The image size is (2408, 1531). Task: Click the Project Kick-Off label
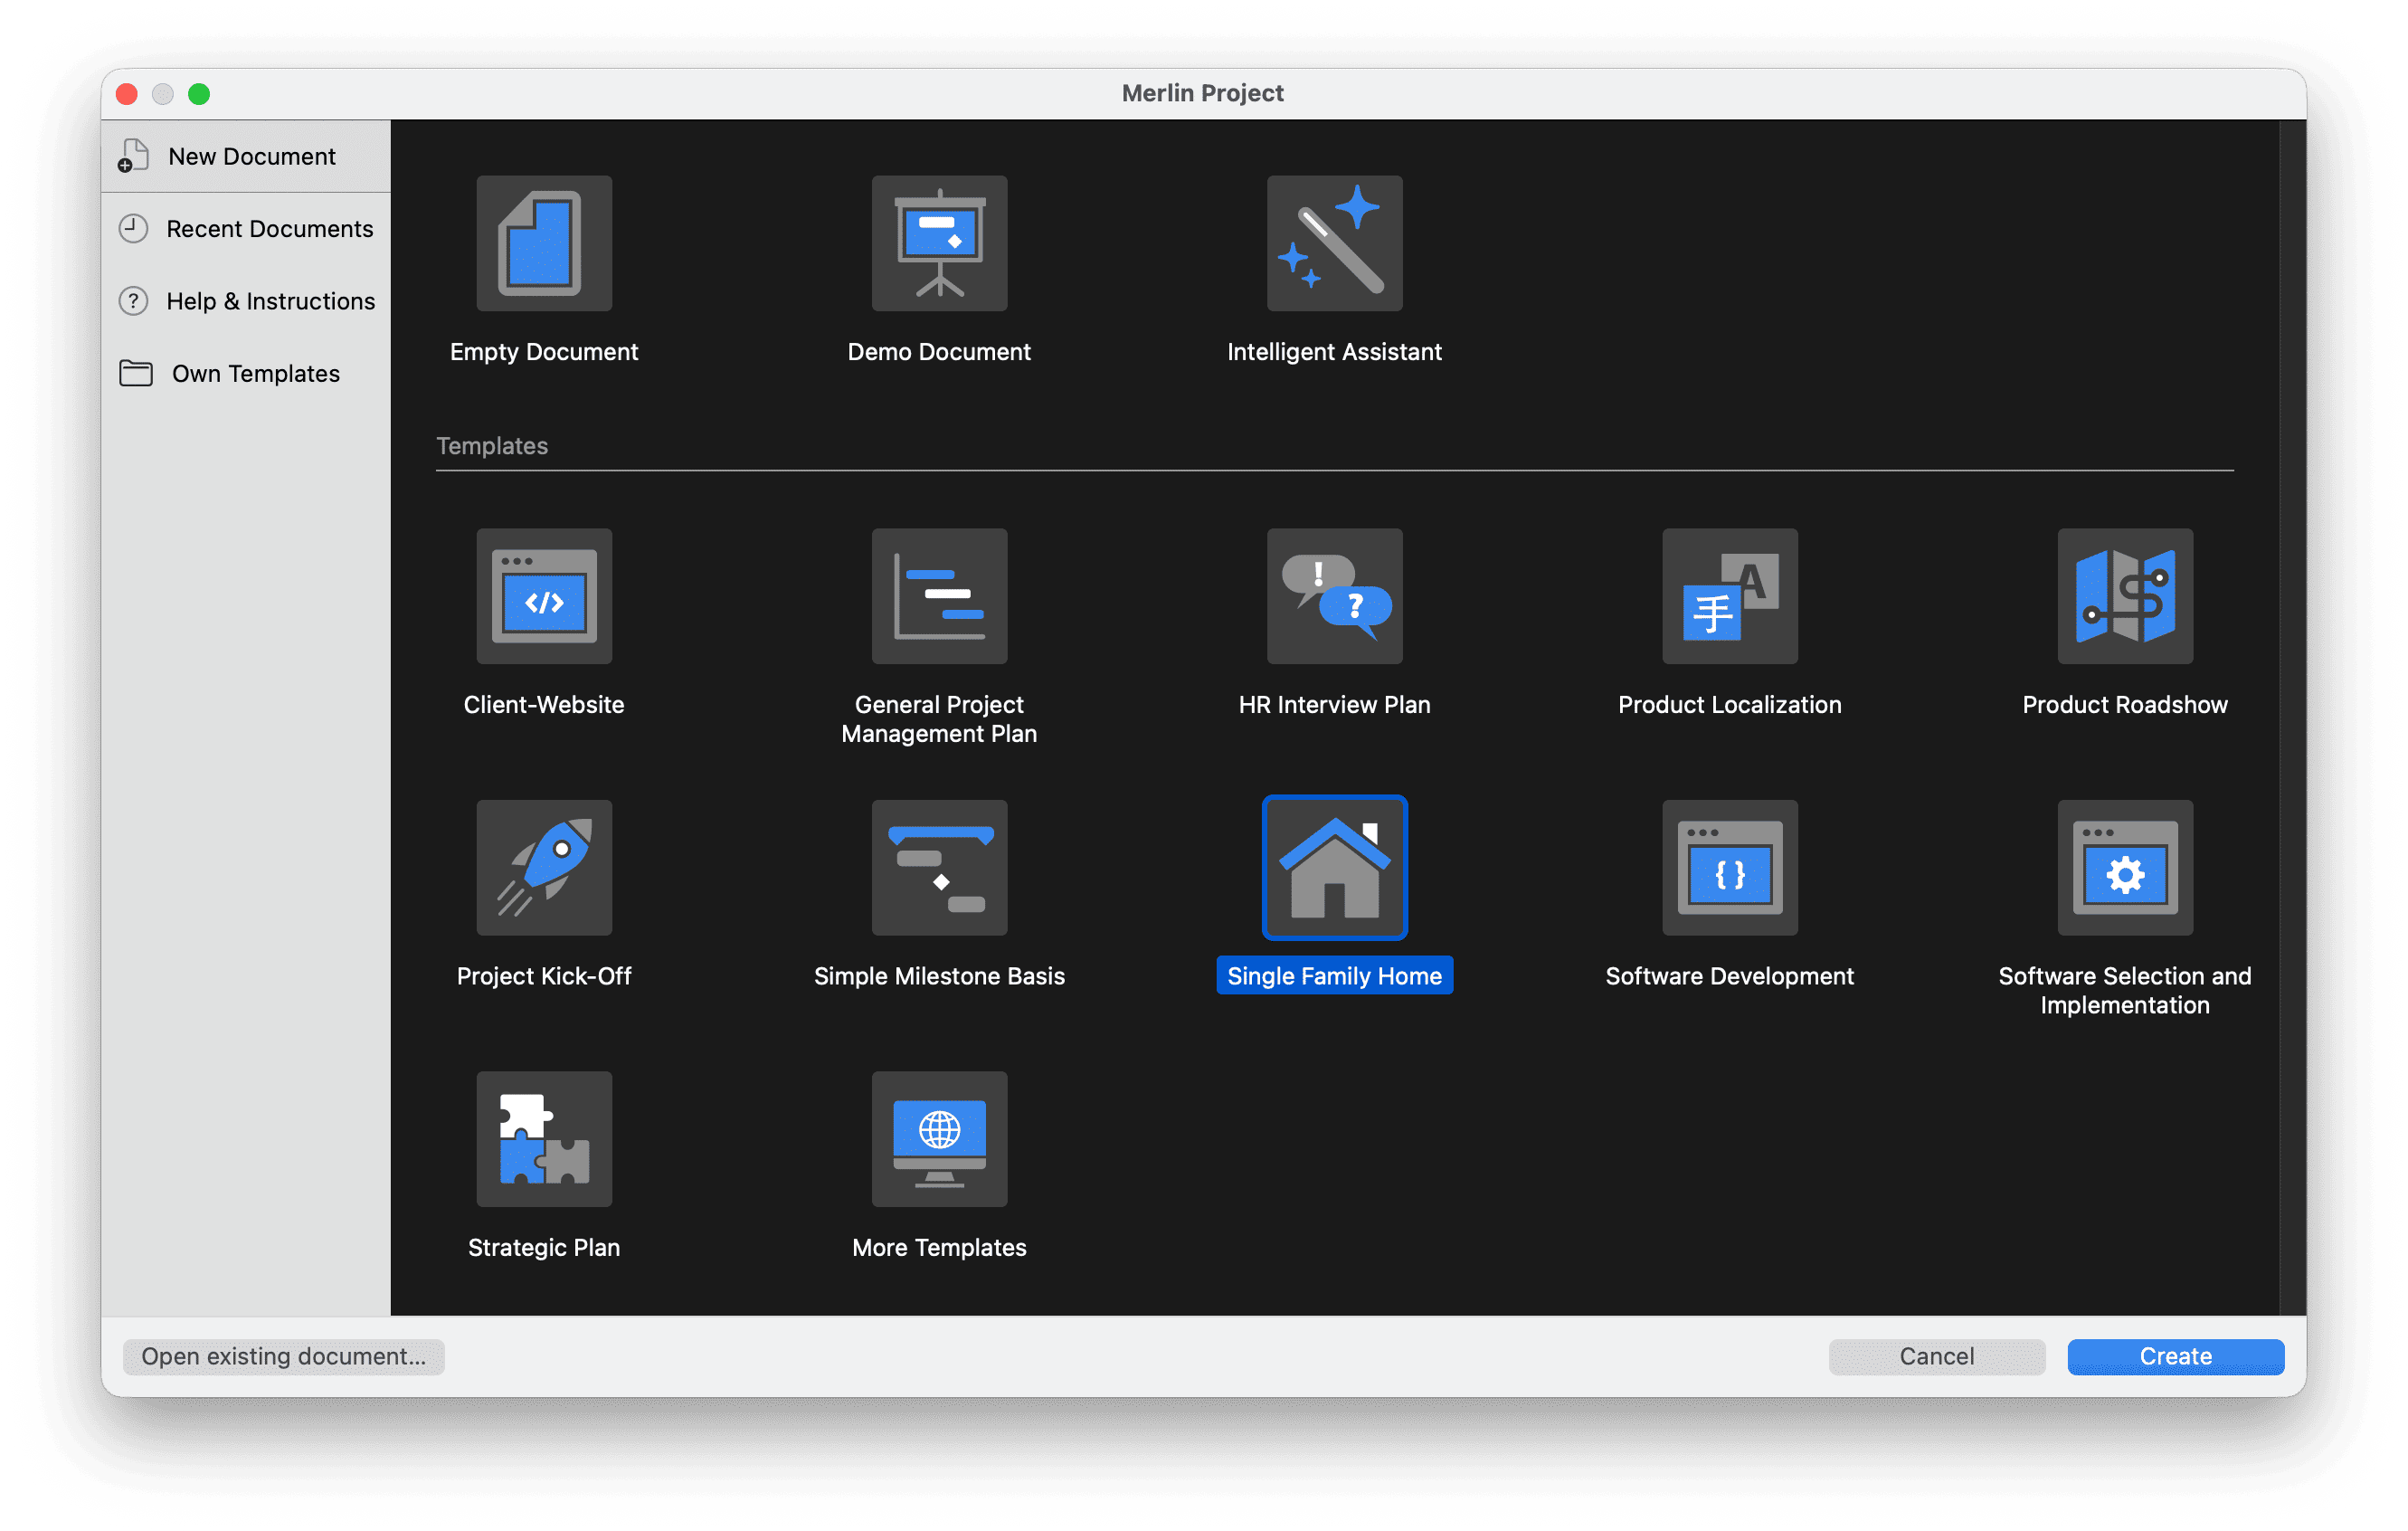(544, 976)
